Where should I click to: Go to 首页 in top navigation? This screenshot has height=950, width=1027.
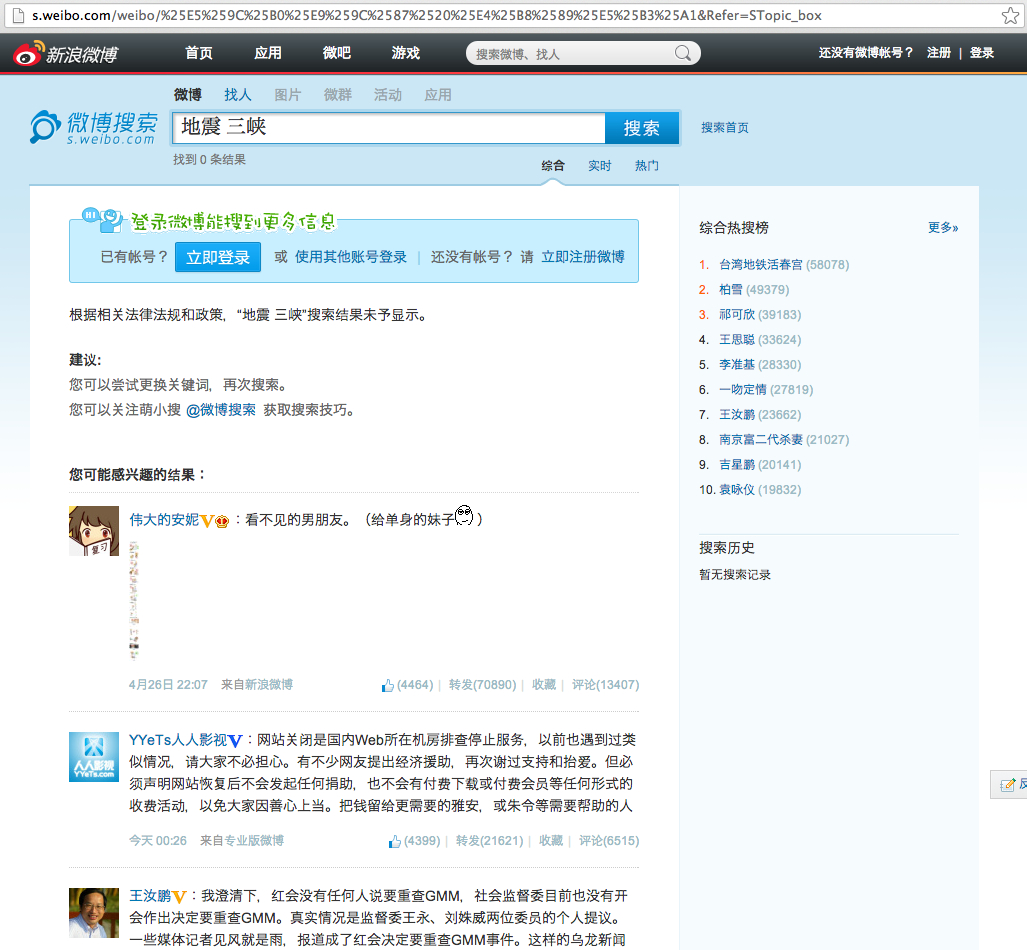[199, 53]
